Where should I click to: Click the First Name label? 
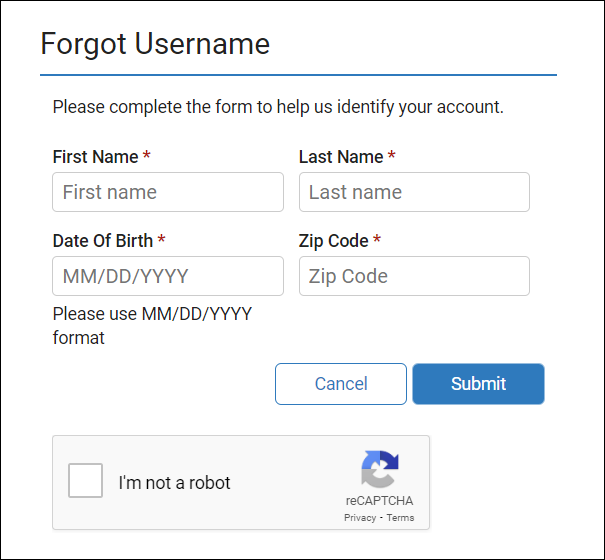point(95,157)
